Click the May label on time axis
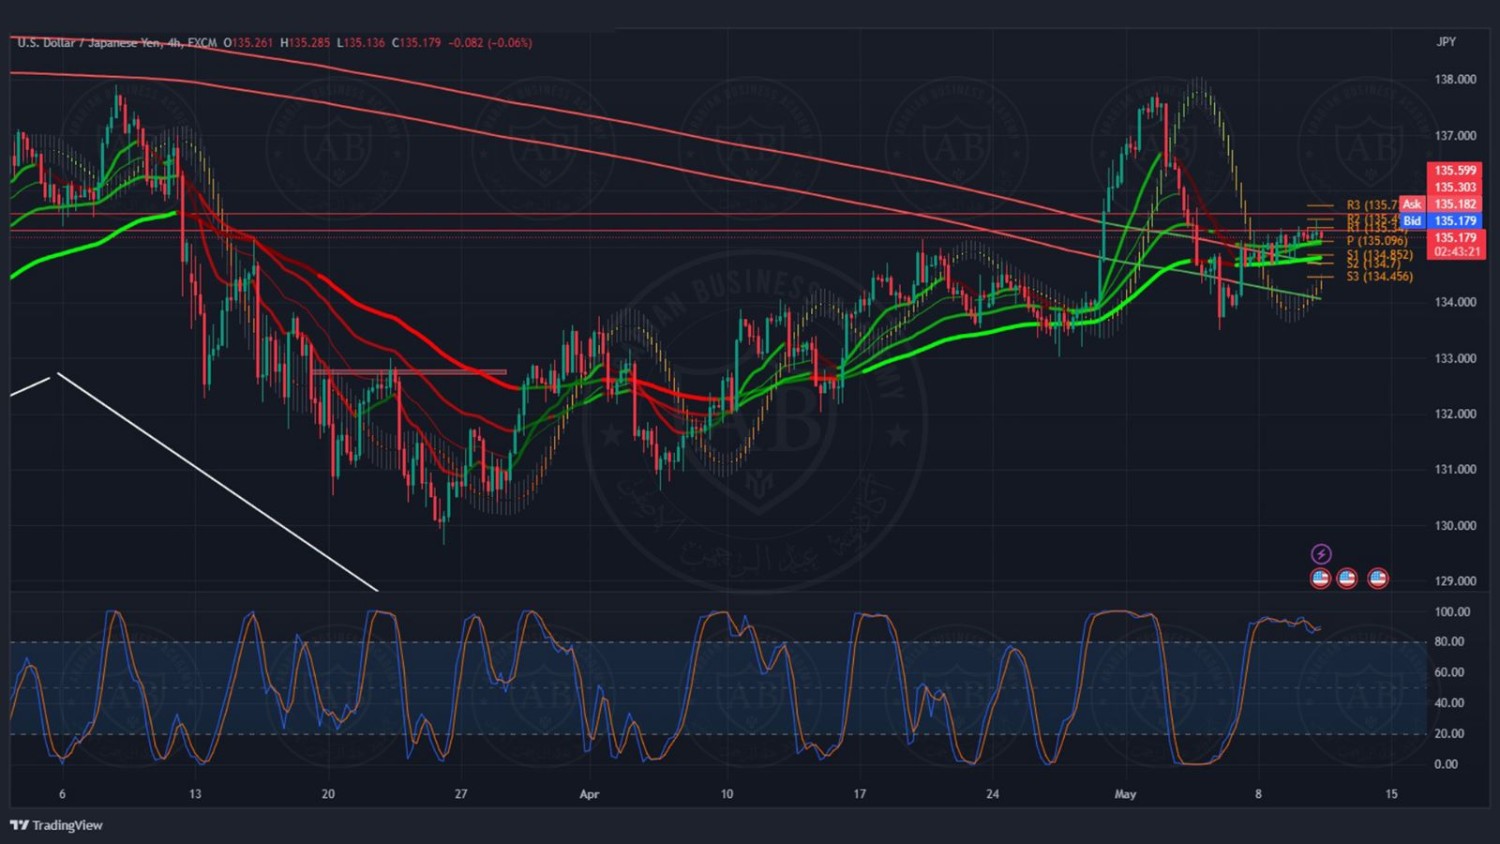 pos(1125,795)
